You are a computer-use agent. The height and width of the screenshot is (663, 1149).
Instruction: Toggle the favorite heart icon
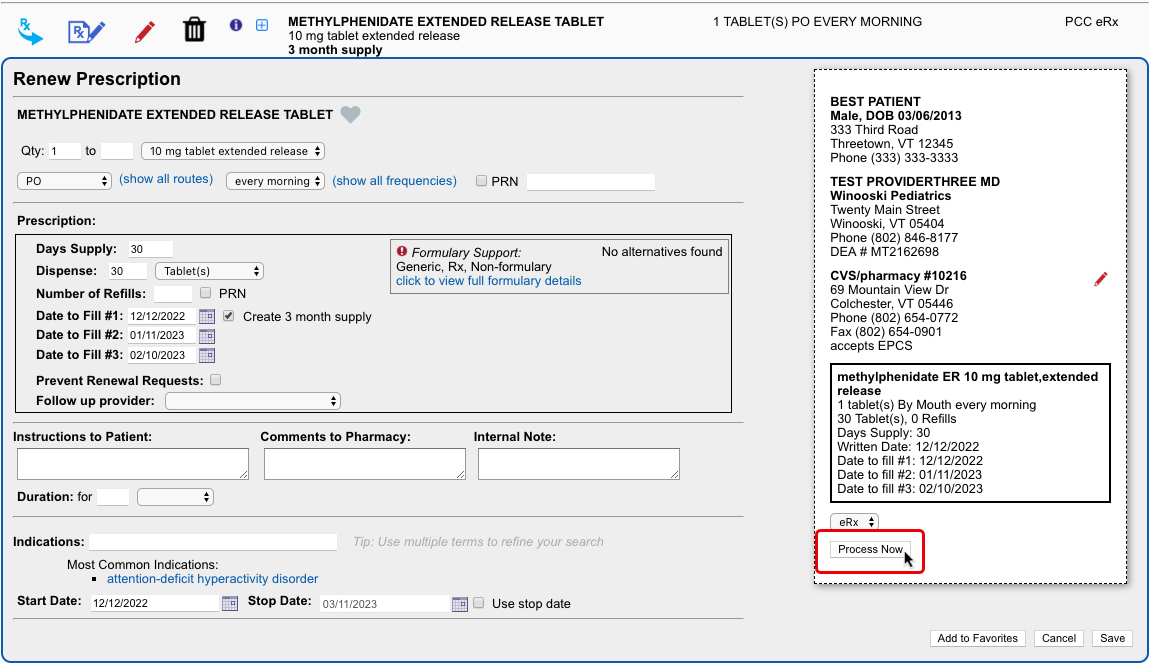point(350,114)
